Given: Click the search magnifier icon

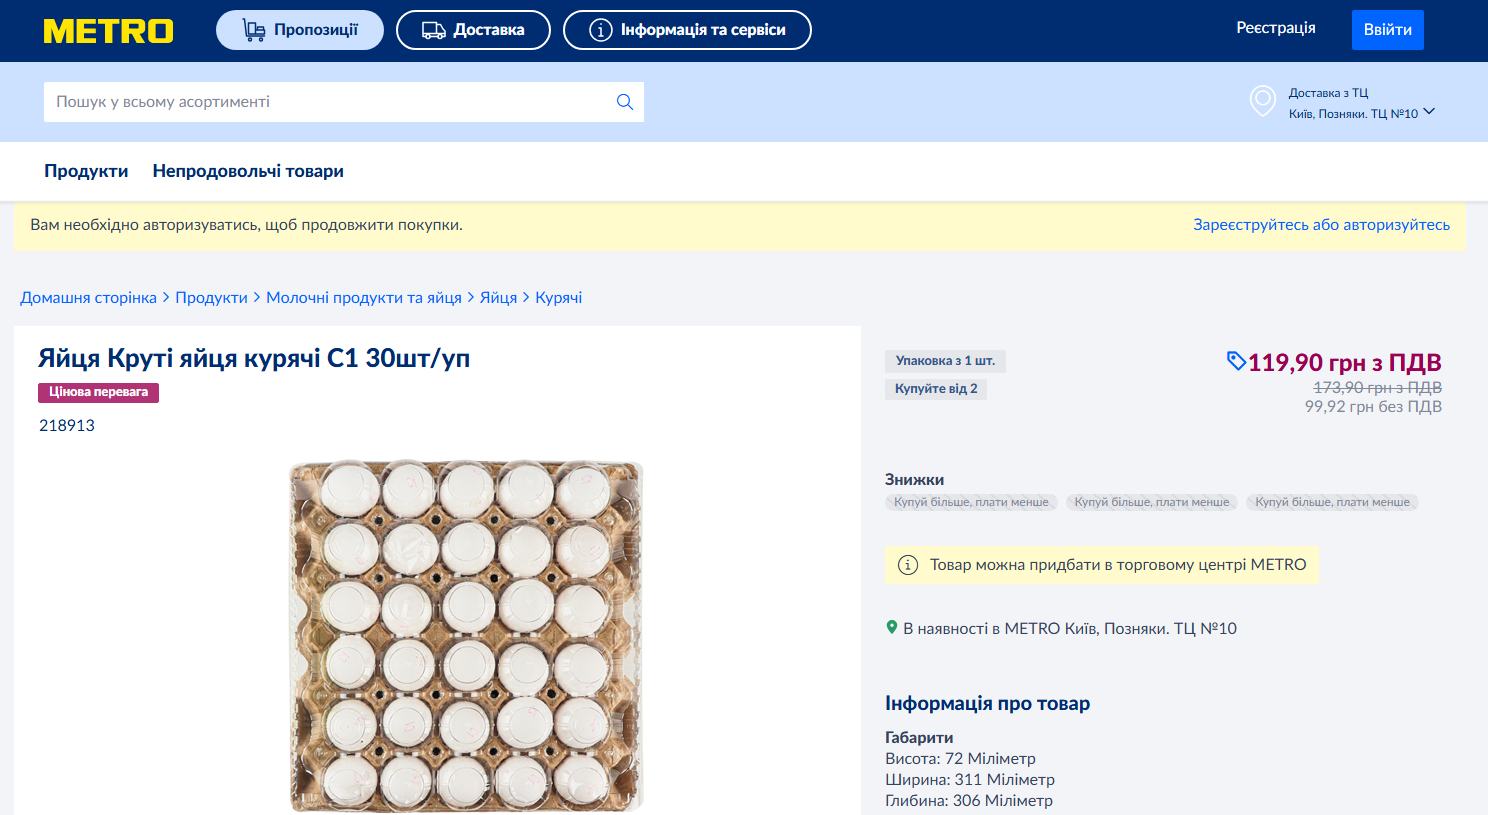Looking at the screenshot, I should coord(625,102).
